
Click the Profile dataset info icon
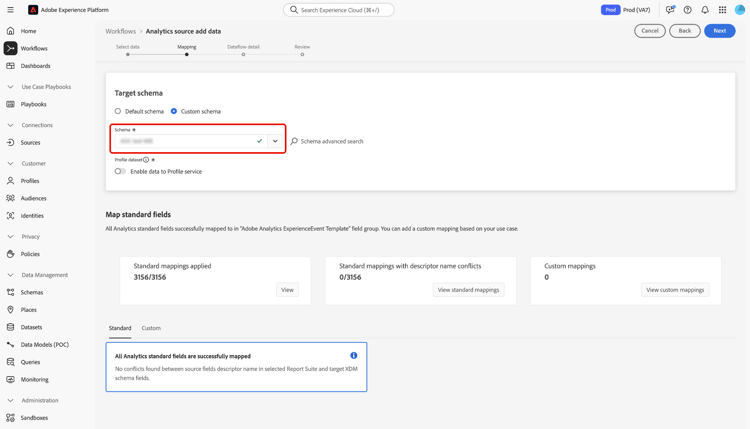click(146, 160)
